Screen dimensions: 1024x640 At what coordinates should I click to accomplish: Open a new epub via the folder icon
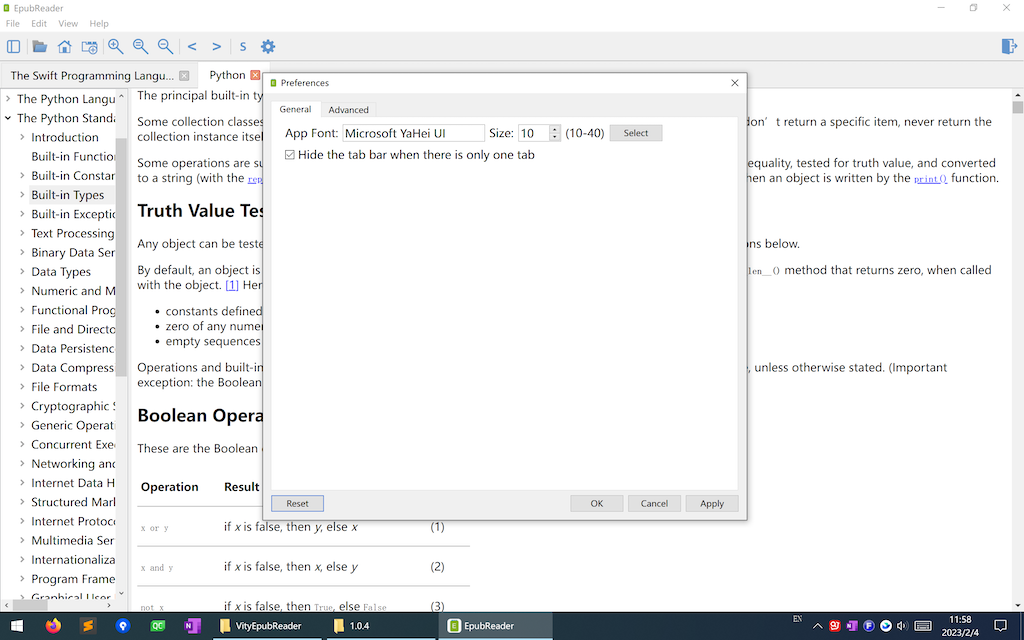(x=40, y=46)
